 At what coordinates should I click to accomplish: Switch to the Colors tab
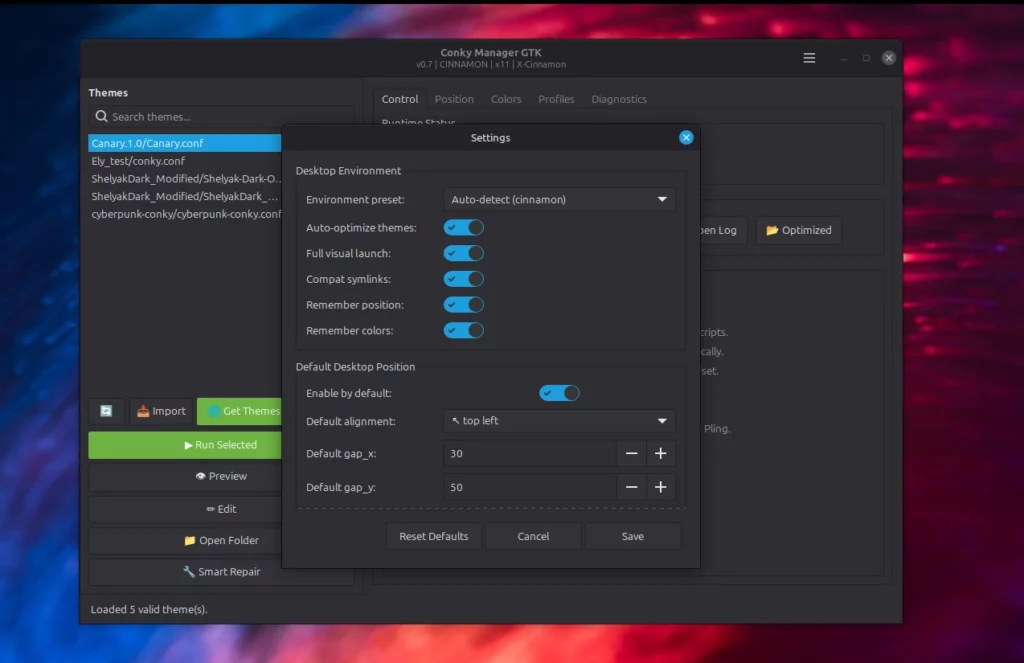tap(506, 99)
